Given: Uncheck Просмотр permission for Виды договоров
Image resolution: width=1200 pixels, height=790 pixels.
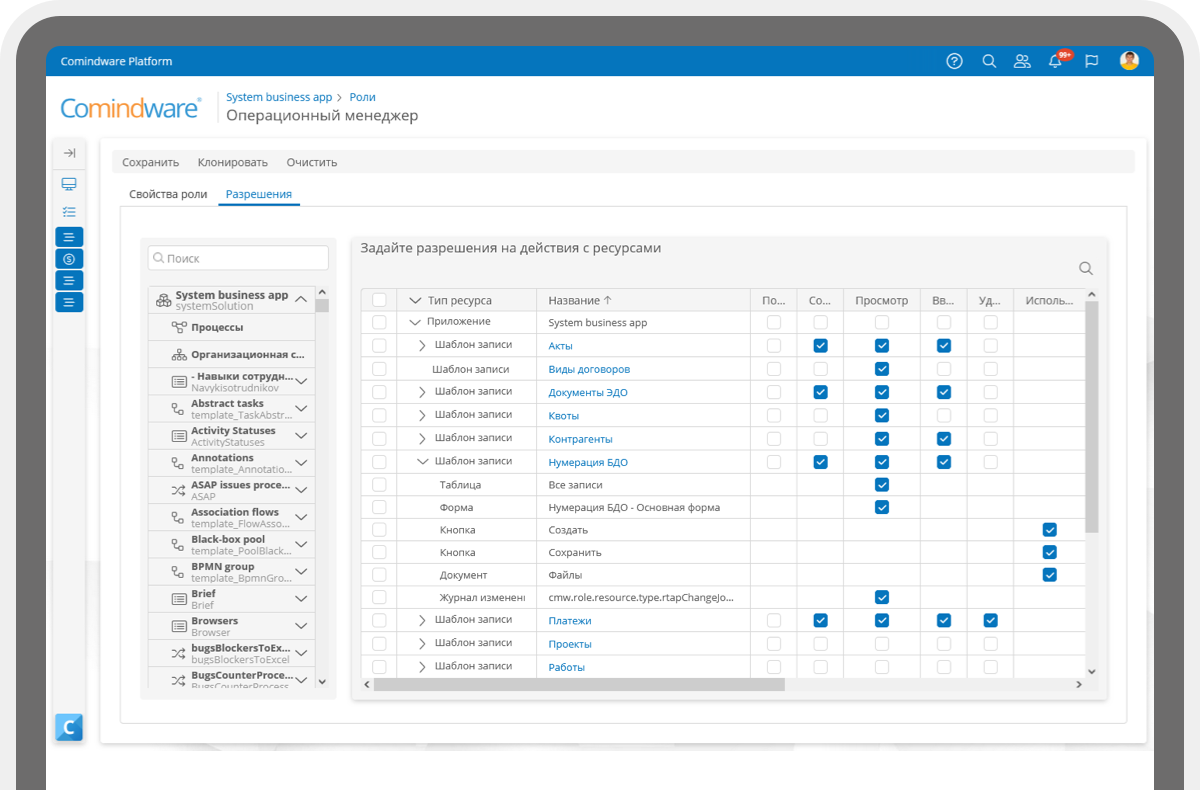Looking at the screenshot, I should coord(882,369).
